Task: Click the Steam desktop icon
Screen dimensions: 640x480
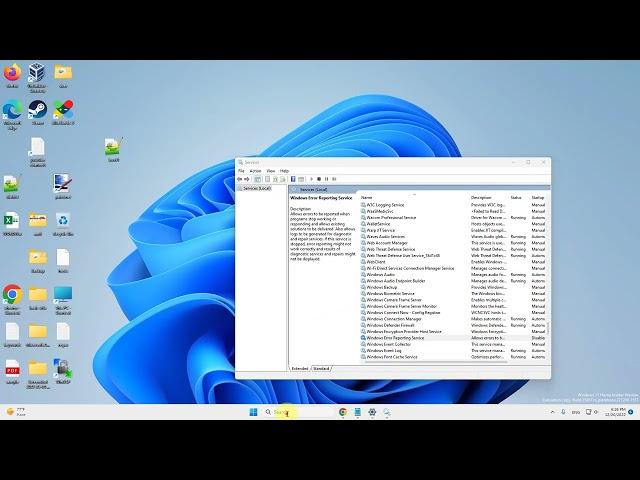Action: 38,113
